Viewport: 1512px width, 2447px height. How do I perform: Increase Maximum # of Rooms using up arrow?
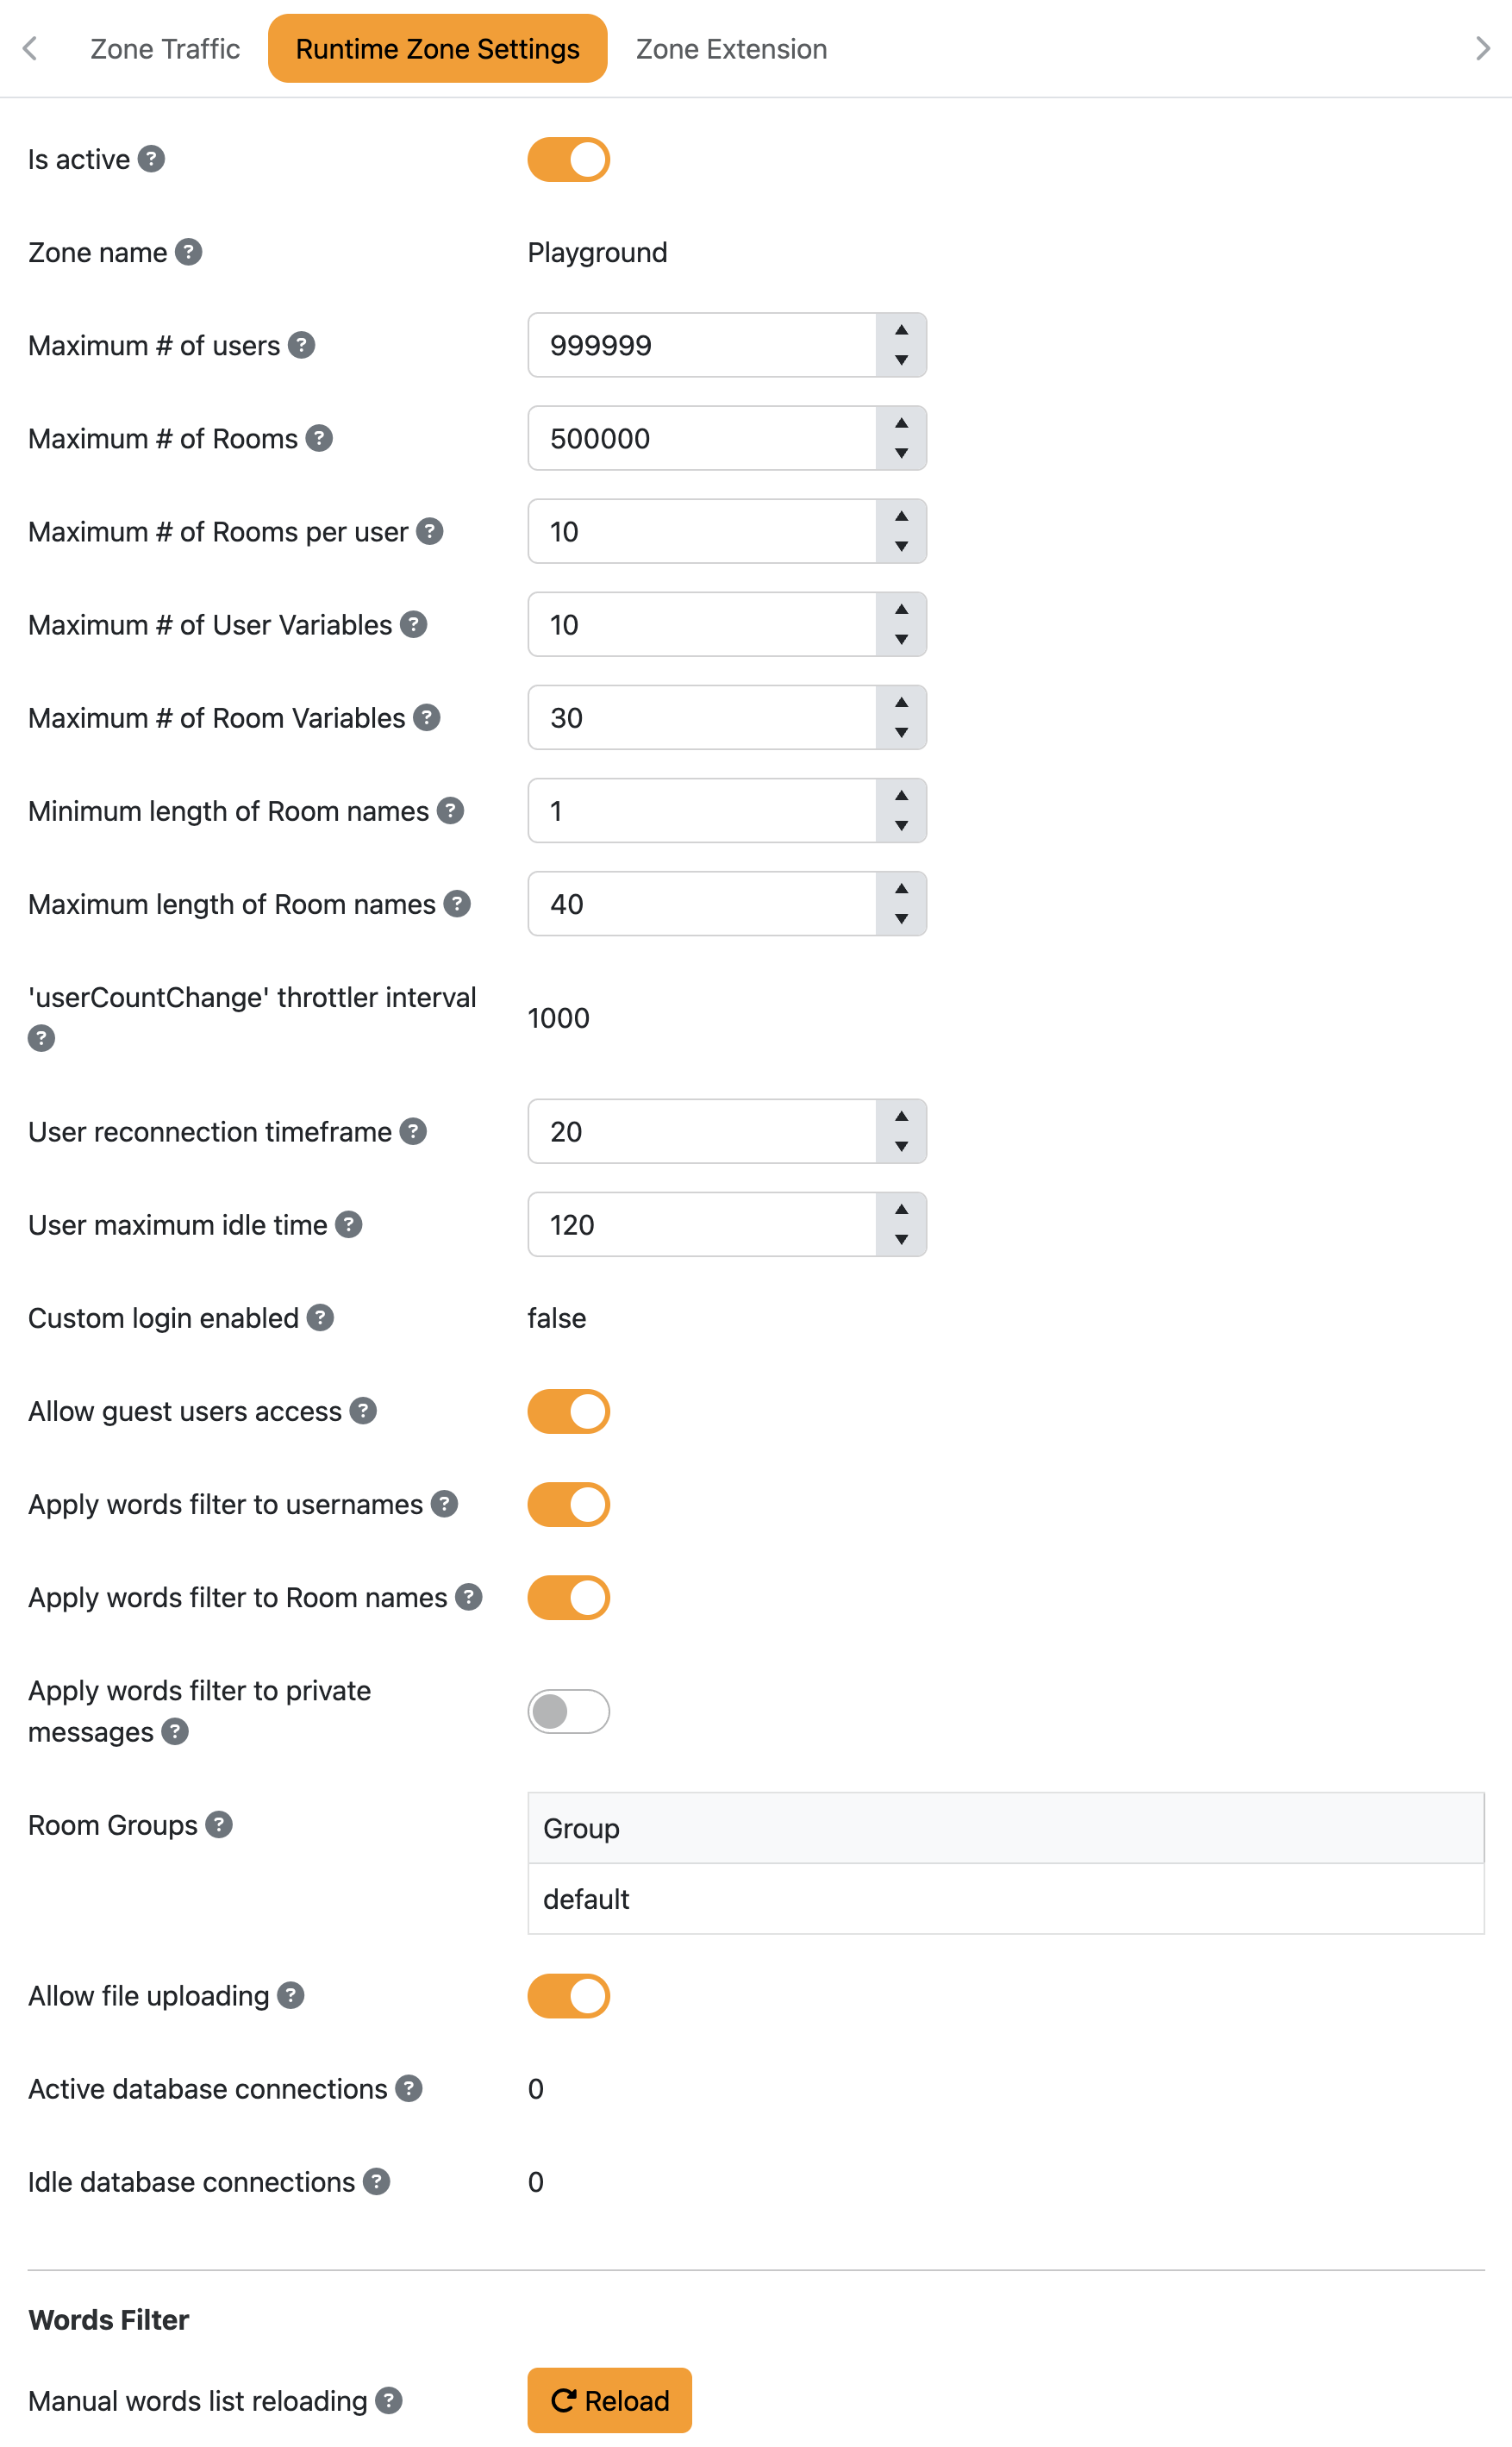click(x=899, y=423)
